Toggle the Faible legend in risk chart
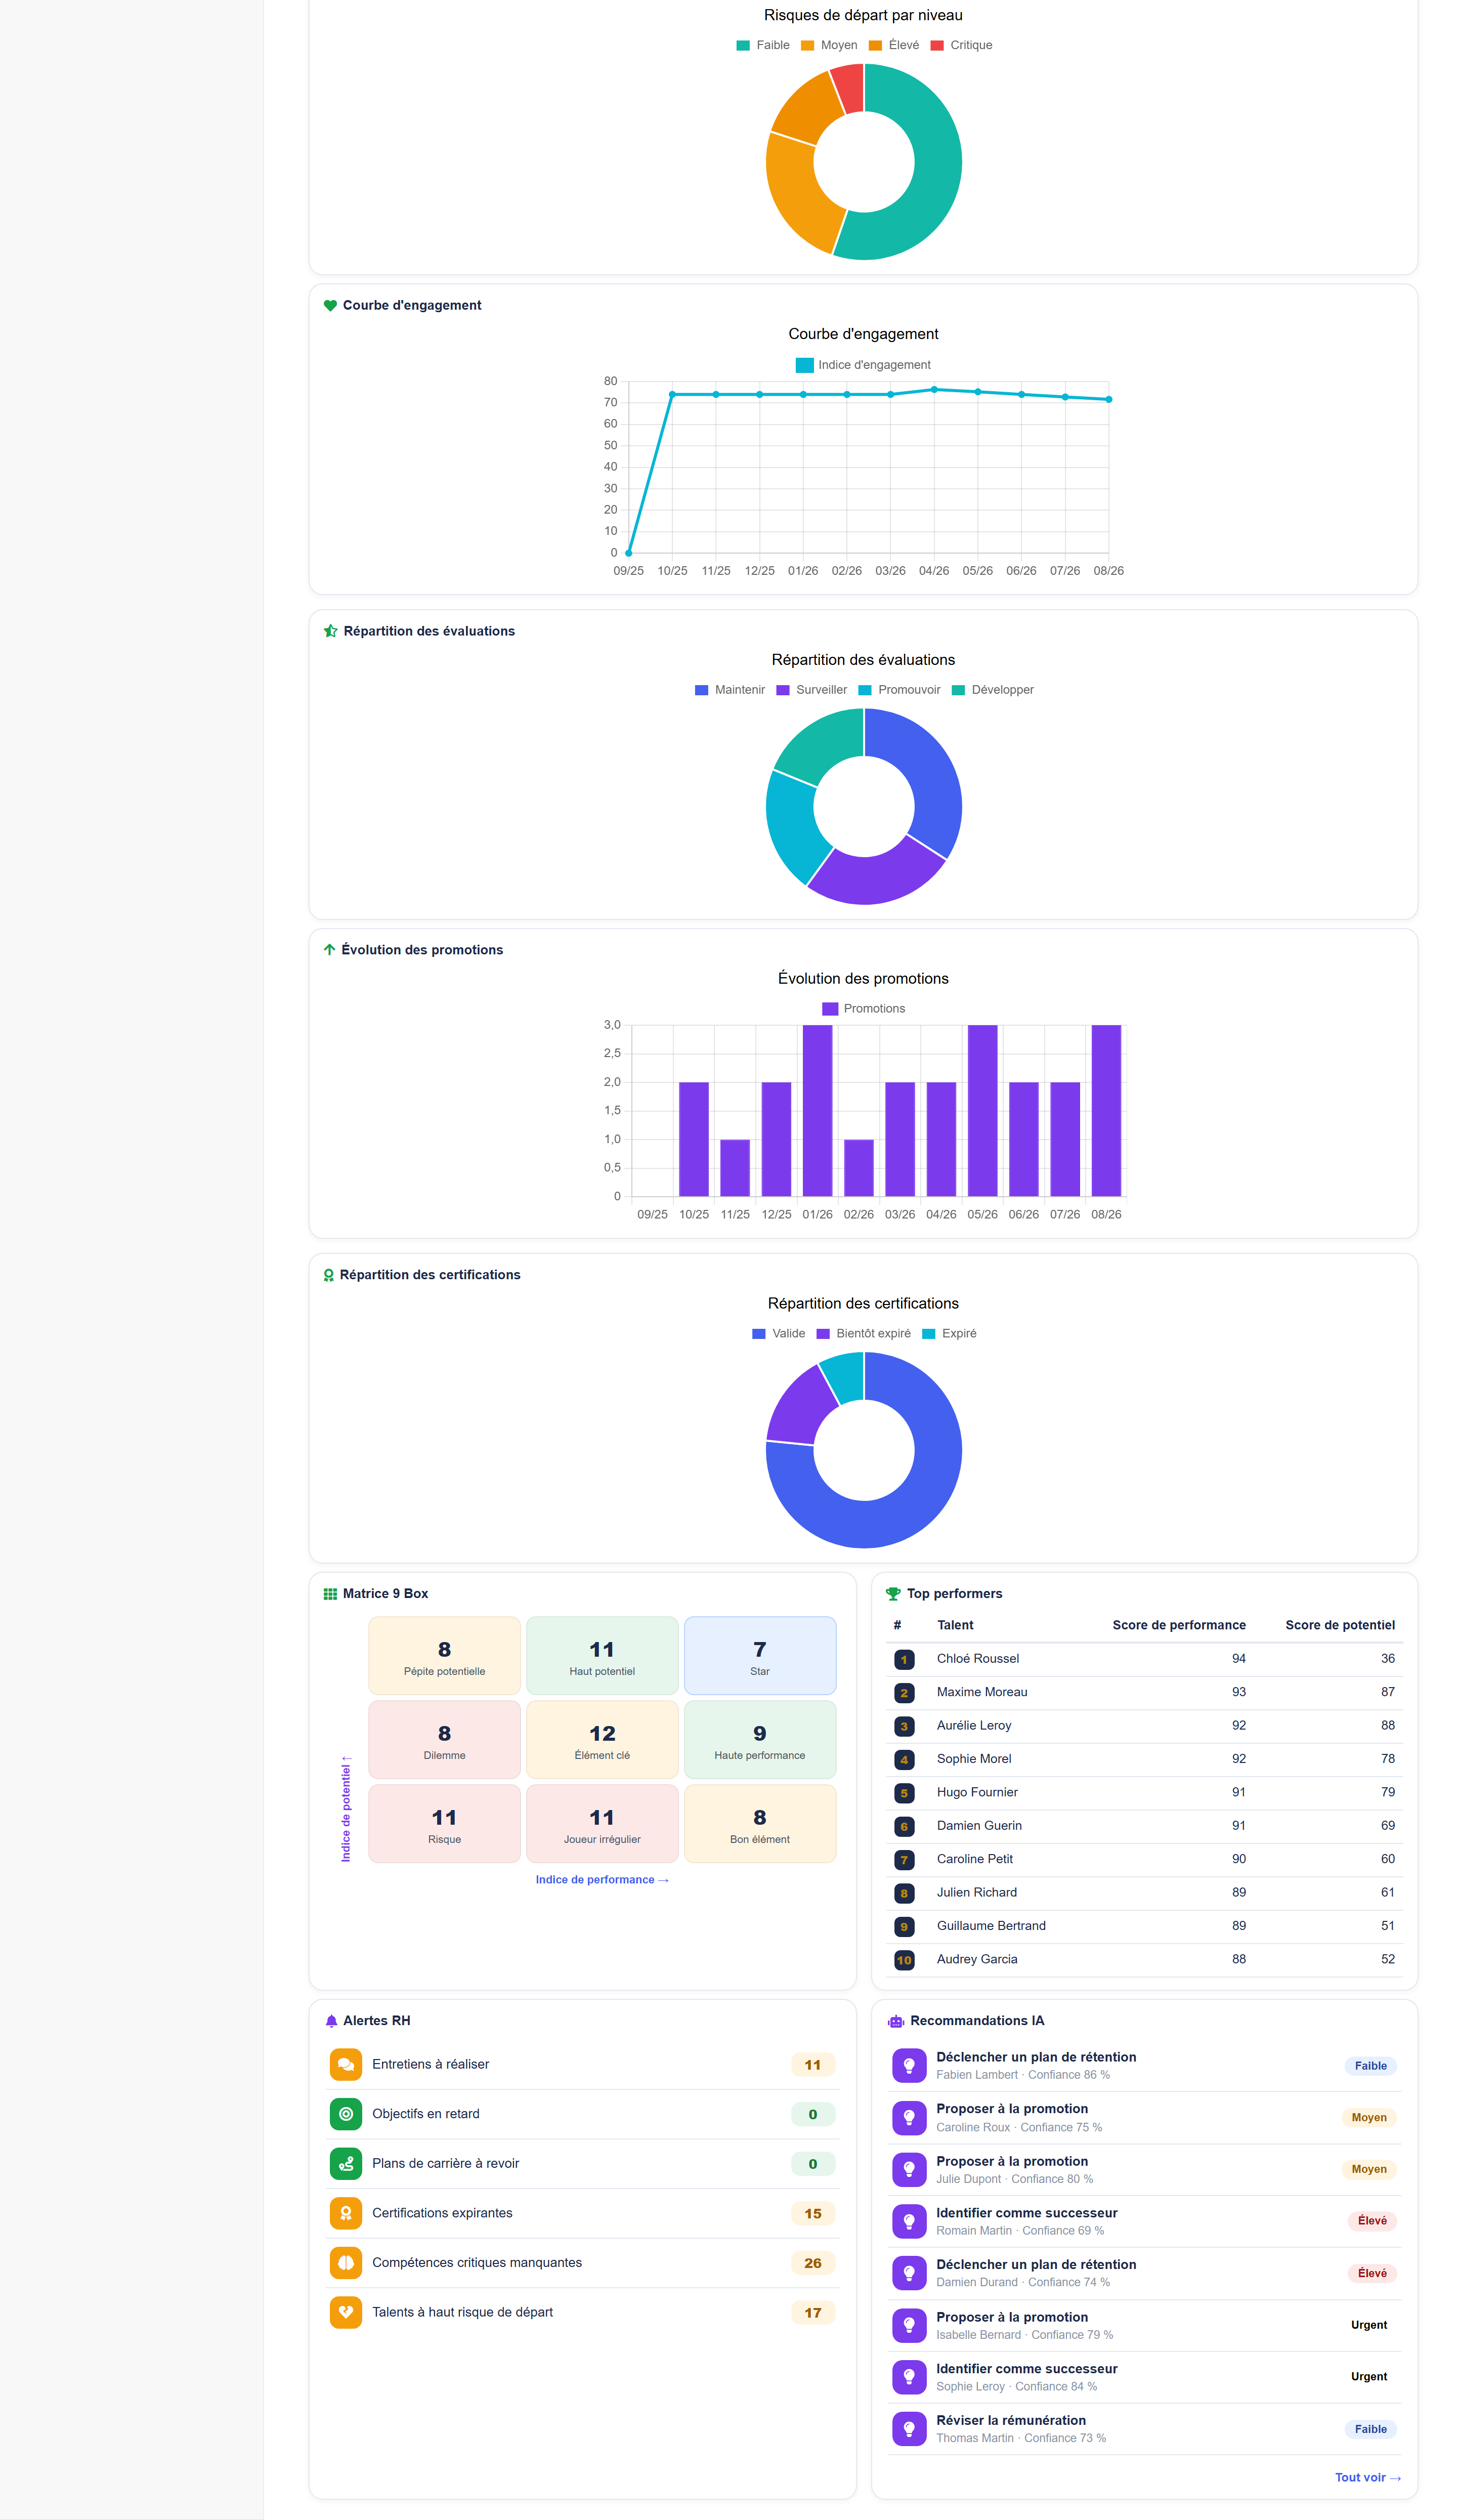Viewport: 1457px width, 2520px height. (x=763, y=45)
